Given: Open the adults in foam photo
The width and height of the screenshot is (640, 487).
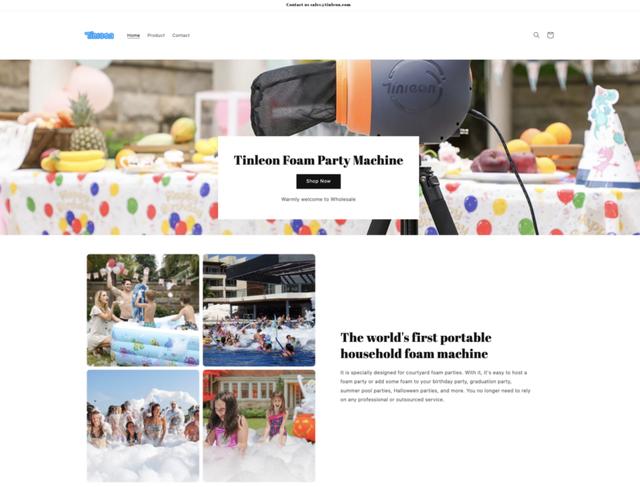Looking at the screenshot, I should point(143,426).
